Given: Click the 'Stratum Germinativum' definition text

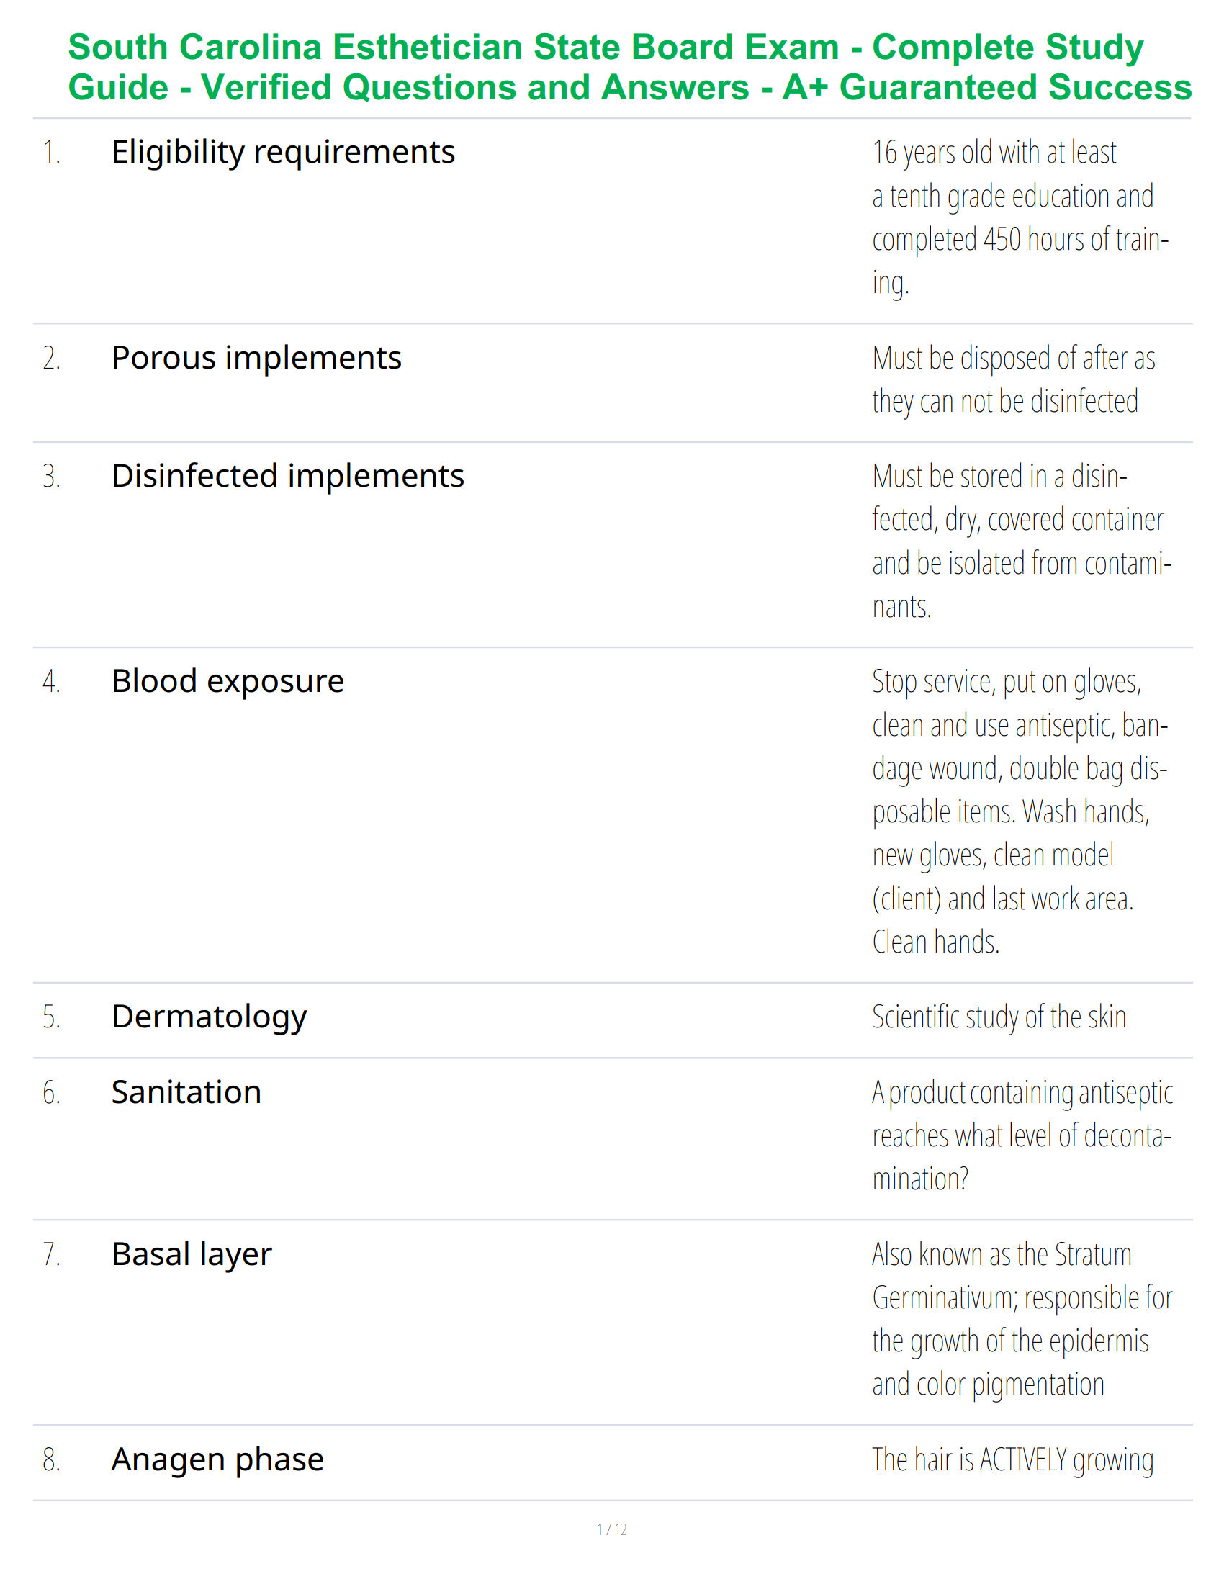Looking at the screenshot, I should (1021, 1319).
